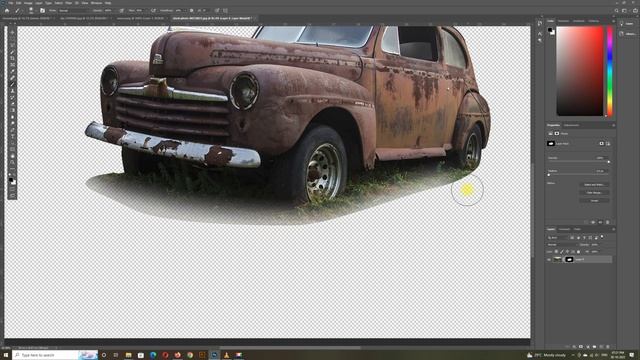Open Mostly cloudy weather widget
This screenshot has width=640, height=360.
click(546, 355)
